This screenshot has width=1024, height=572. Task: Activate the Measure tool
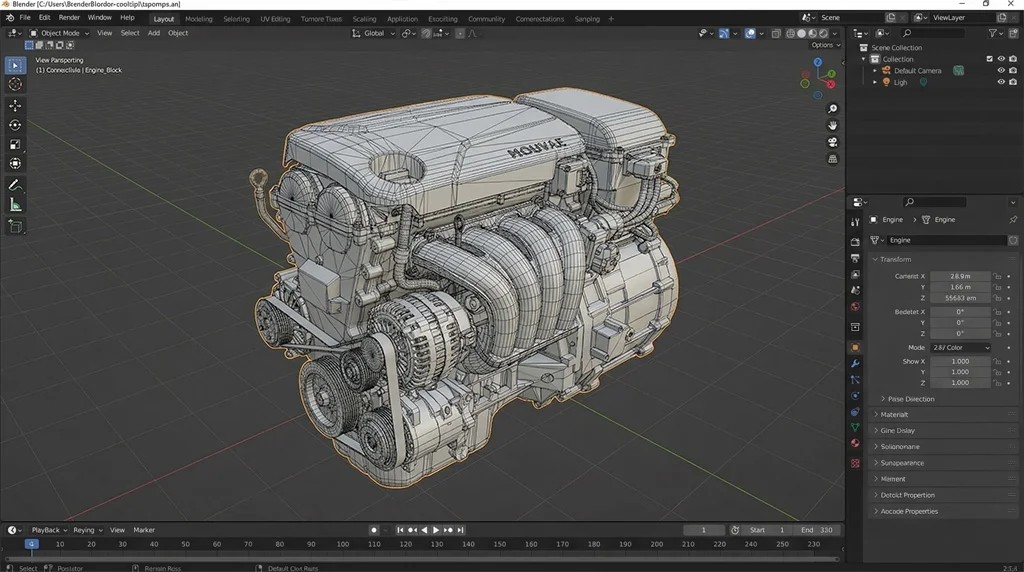tap(15, 205)
